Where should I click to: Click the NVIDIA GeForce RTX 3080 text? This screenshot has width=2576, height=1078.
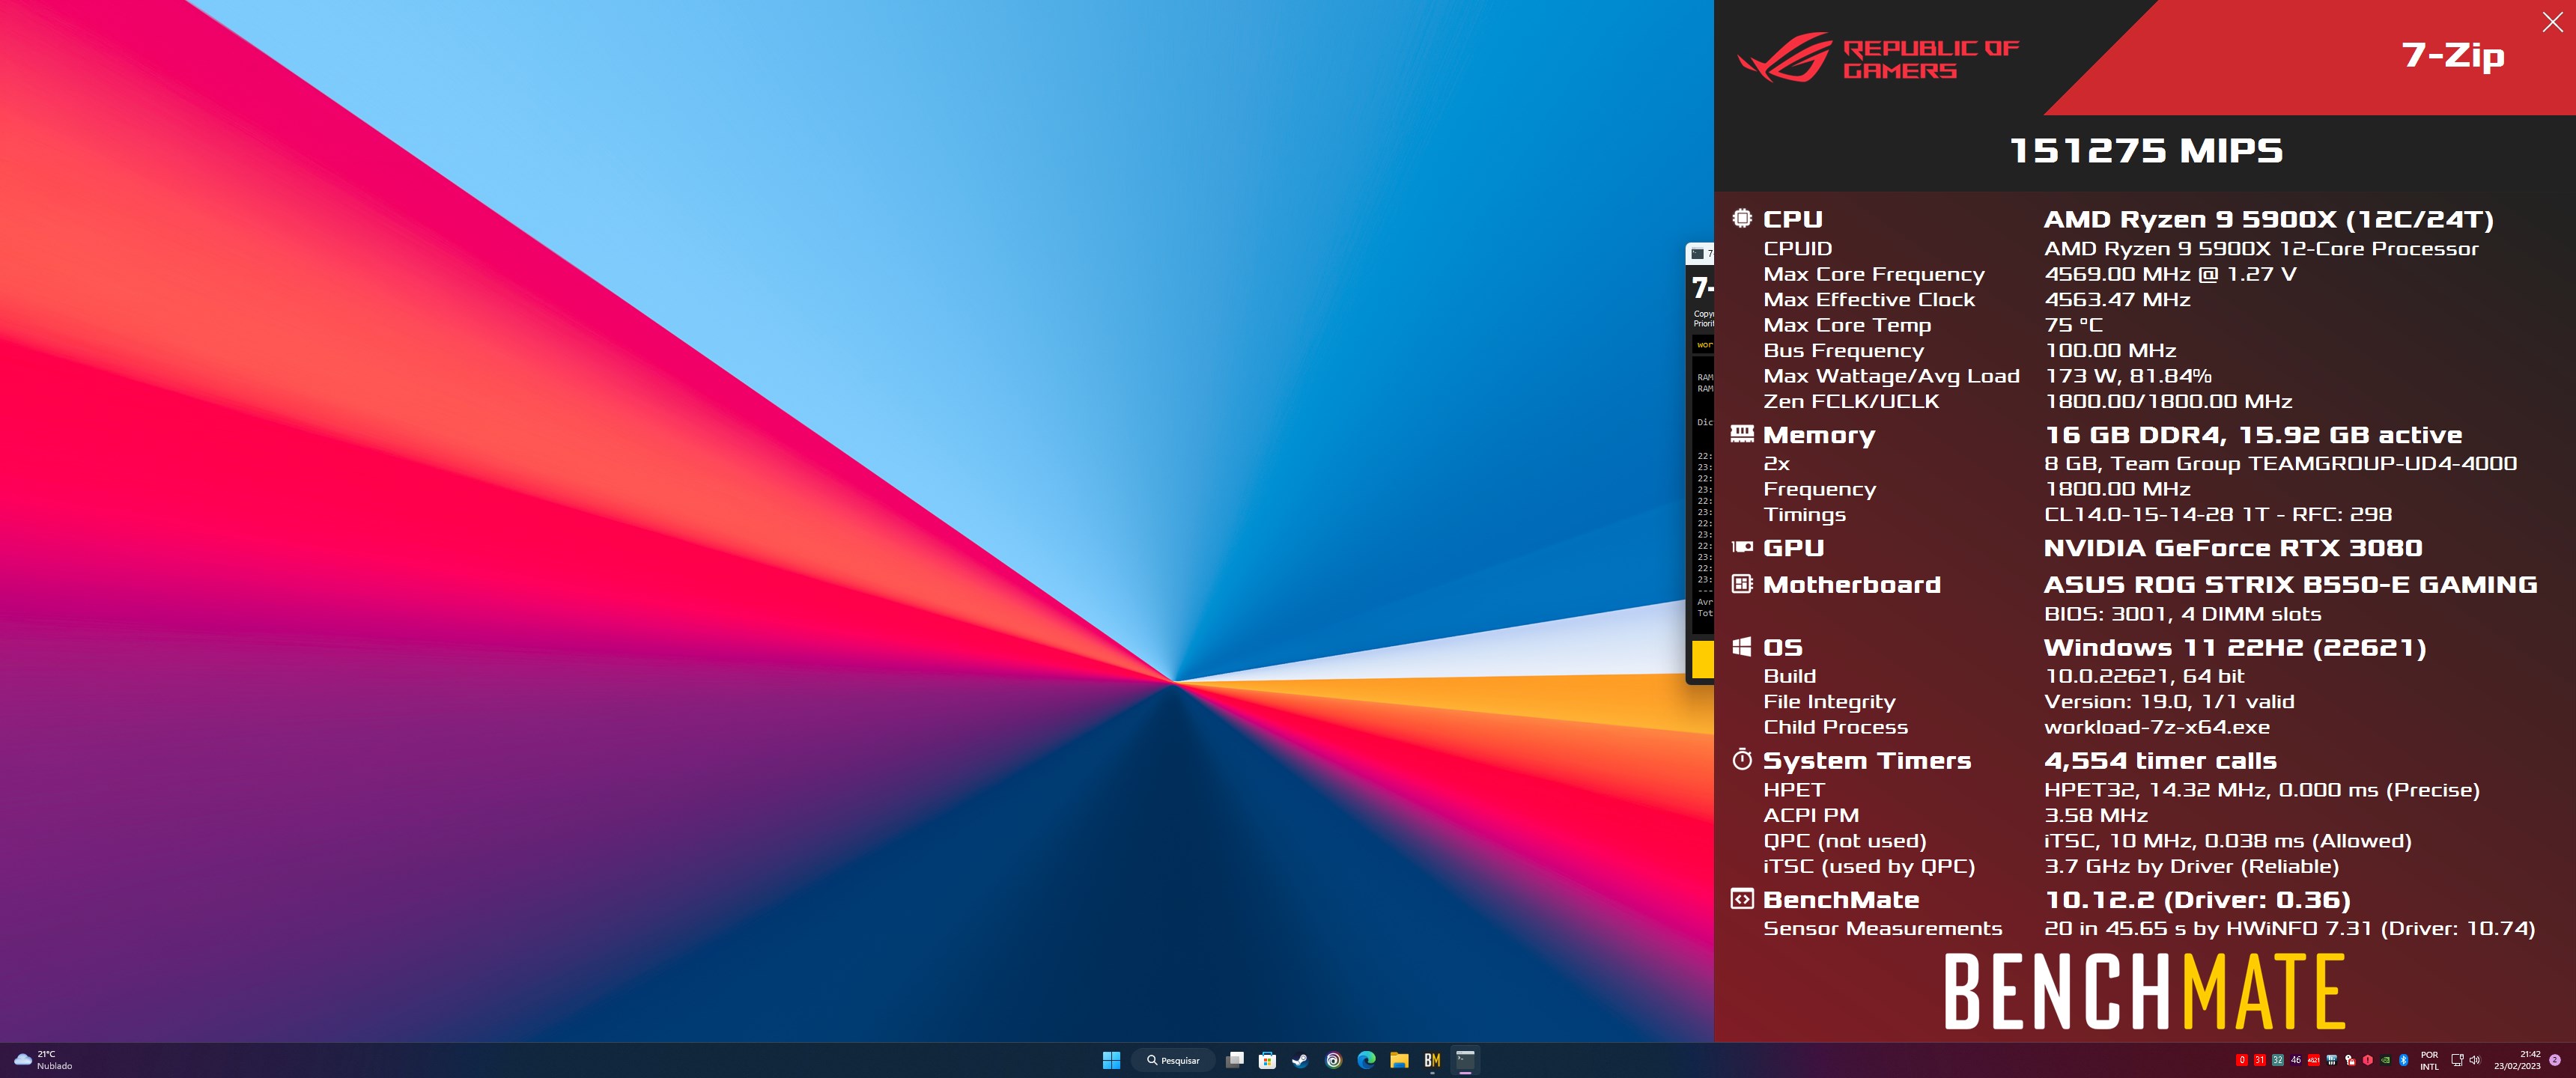pos(2233,548)
